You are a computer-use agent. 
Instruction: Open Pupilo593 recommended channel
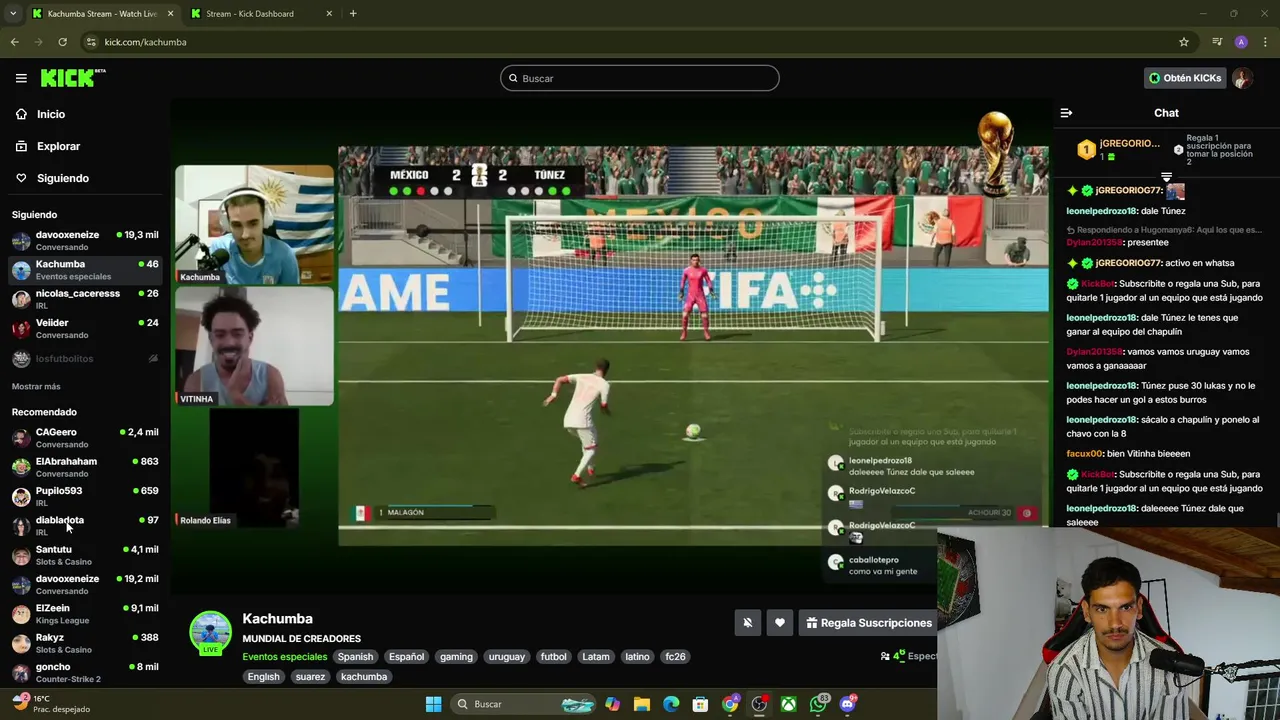pyautogui.click(x=84, y=496)
